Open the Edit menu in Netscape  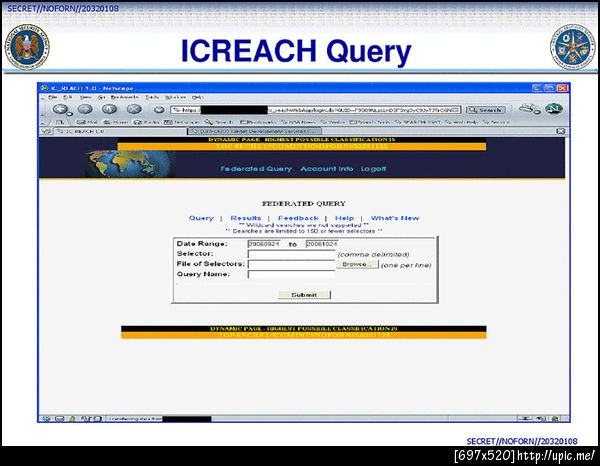tap(68, 97)
